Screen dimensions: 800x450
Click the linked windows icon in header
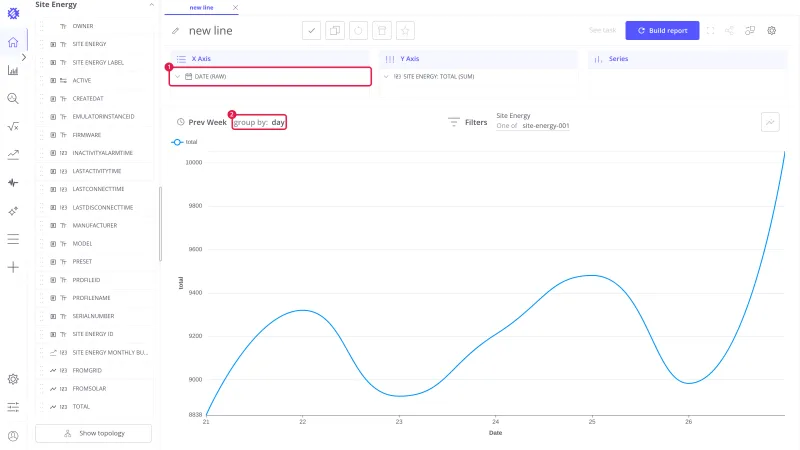750,31
